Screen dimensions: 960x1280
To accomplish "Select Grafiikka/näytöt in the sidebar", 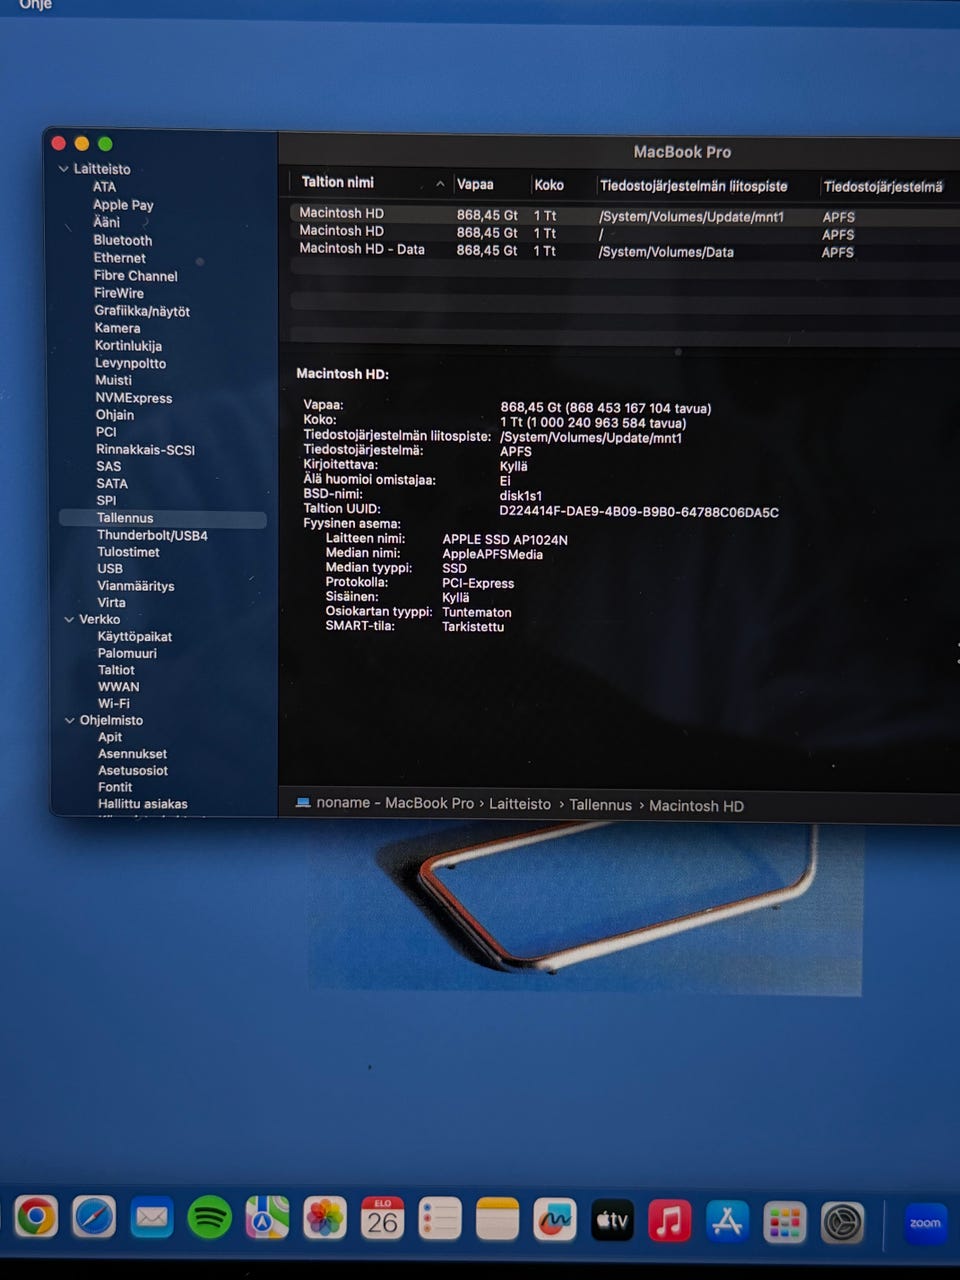I will [x=142, y=311].
